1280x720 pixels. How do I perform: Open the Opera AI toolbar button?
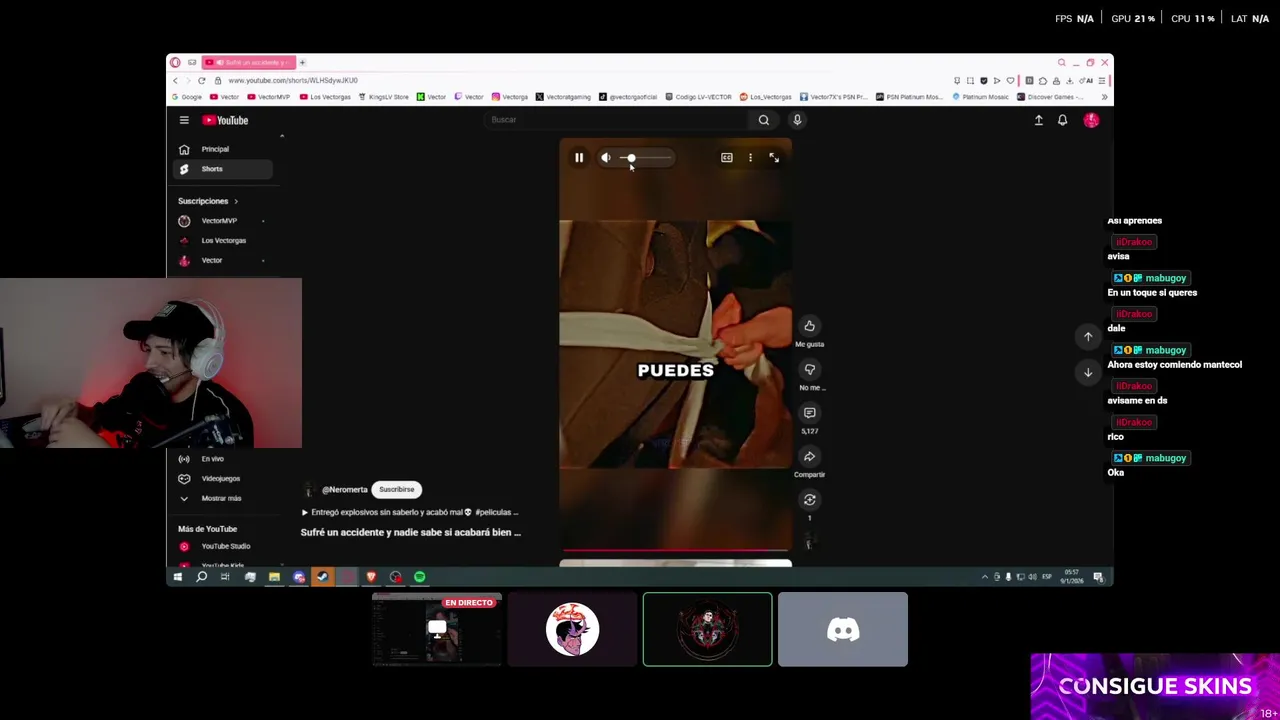click(x=1087, y=80)
